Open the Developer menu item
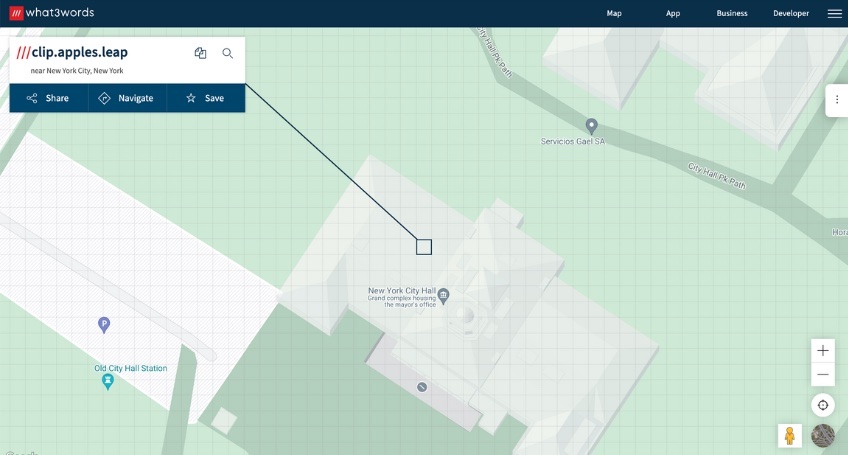The height and width of the screenshot is (455, 848). [791, 14]
